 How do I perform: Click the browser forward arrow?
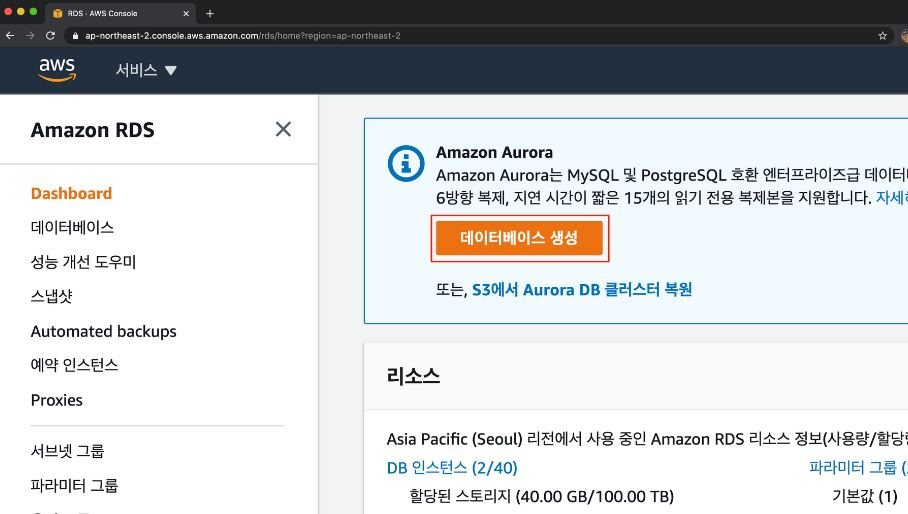pyautogui.click(x=30, y=36)
